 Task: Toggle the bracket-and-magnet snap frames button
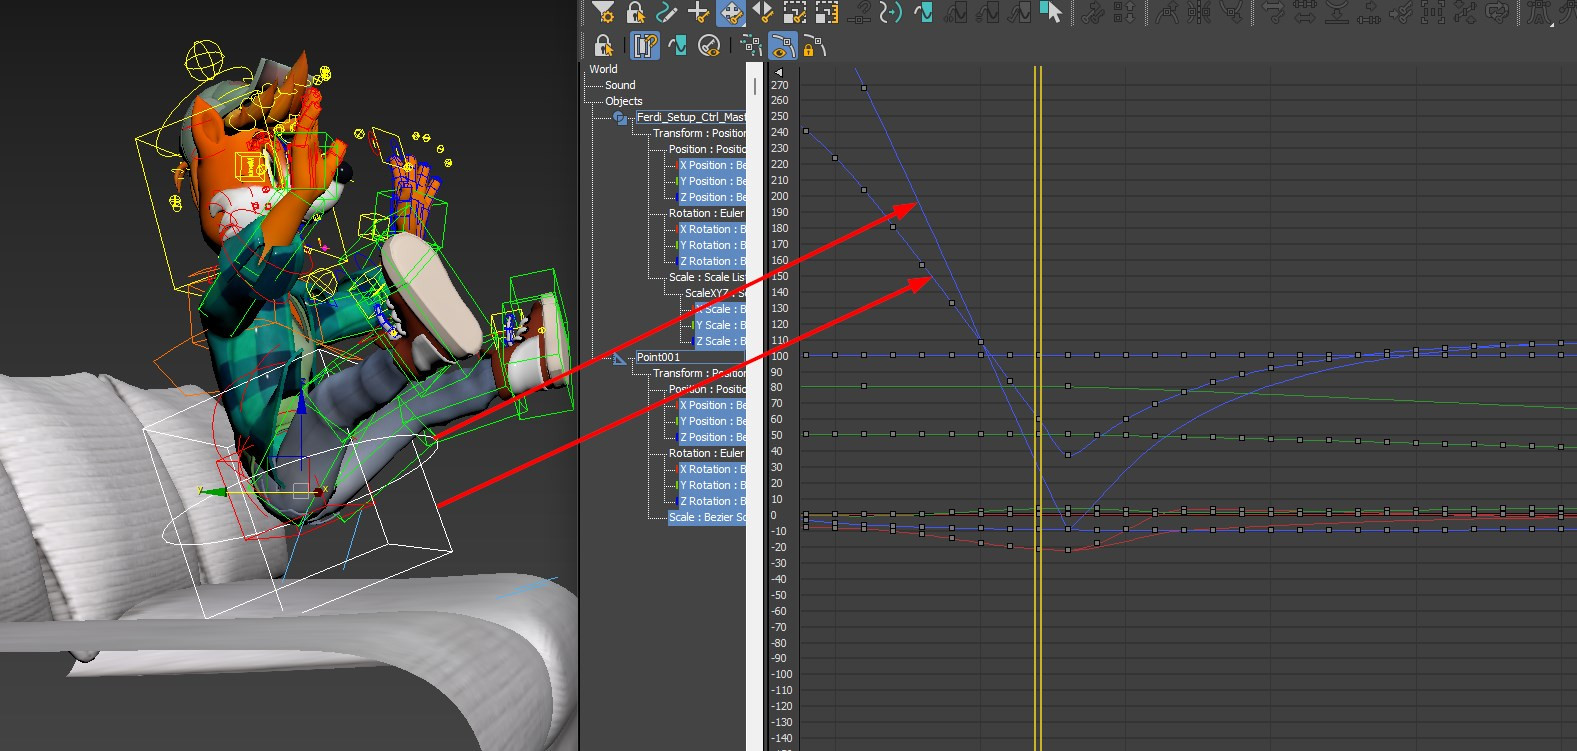(x=645, y=46)
